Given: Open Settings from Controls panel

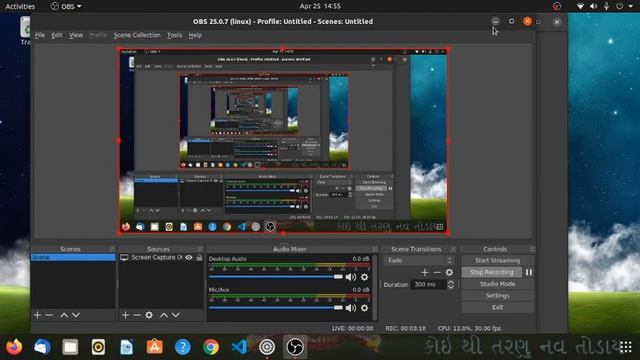Looking at the screenshot, I should click(498, 296).
